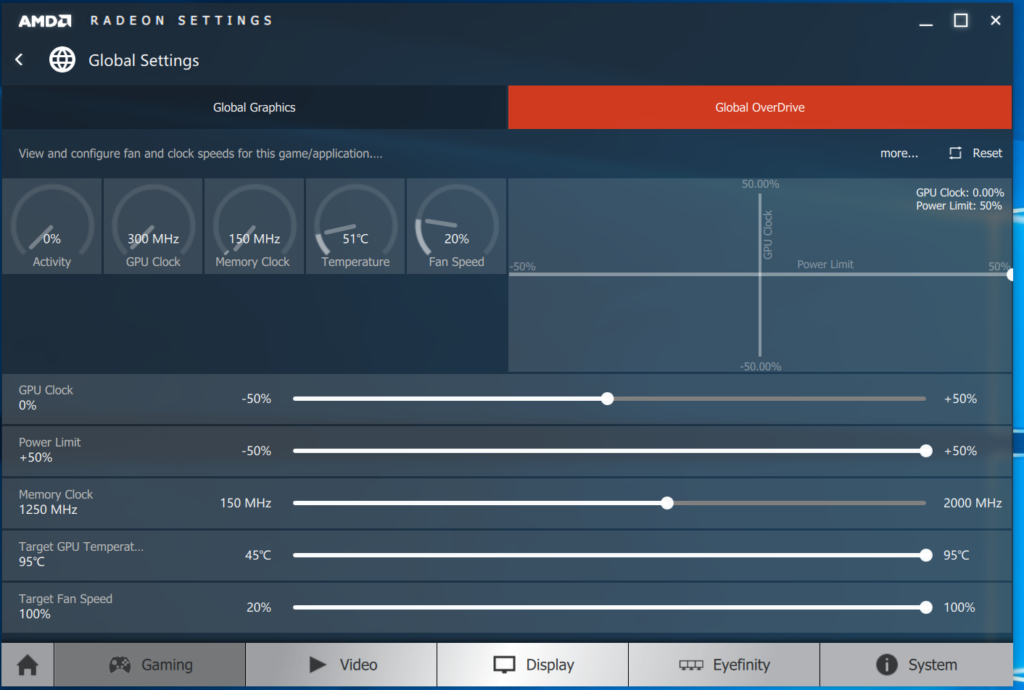The image size is (1024, 690).
Task: Click the AMD logo
Action: coord(44,21)
